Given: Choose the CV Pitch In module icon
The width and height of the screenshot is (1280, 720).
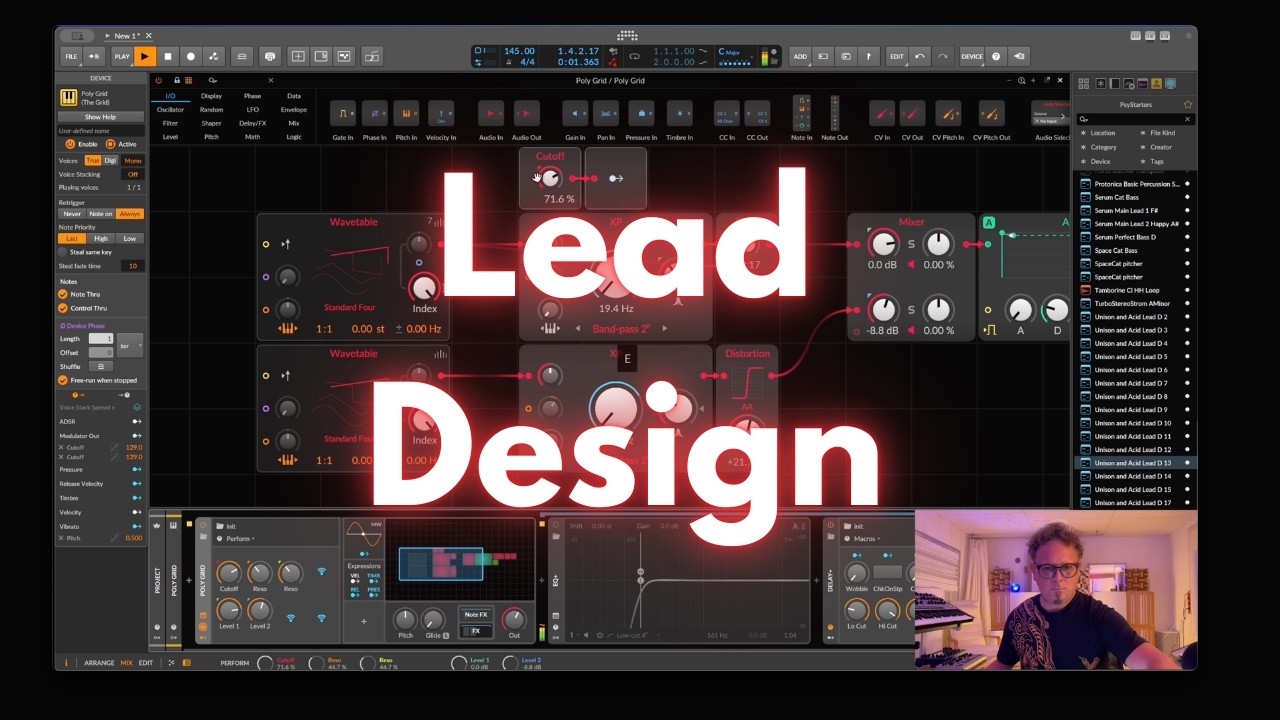Looking at the screenshot, I should tap(948, 113).
